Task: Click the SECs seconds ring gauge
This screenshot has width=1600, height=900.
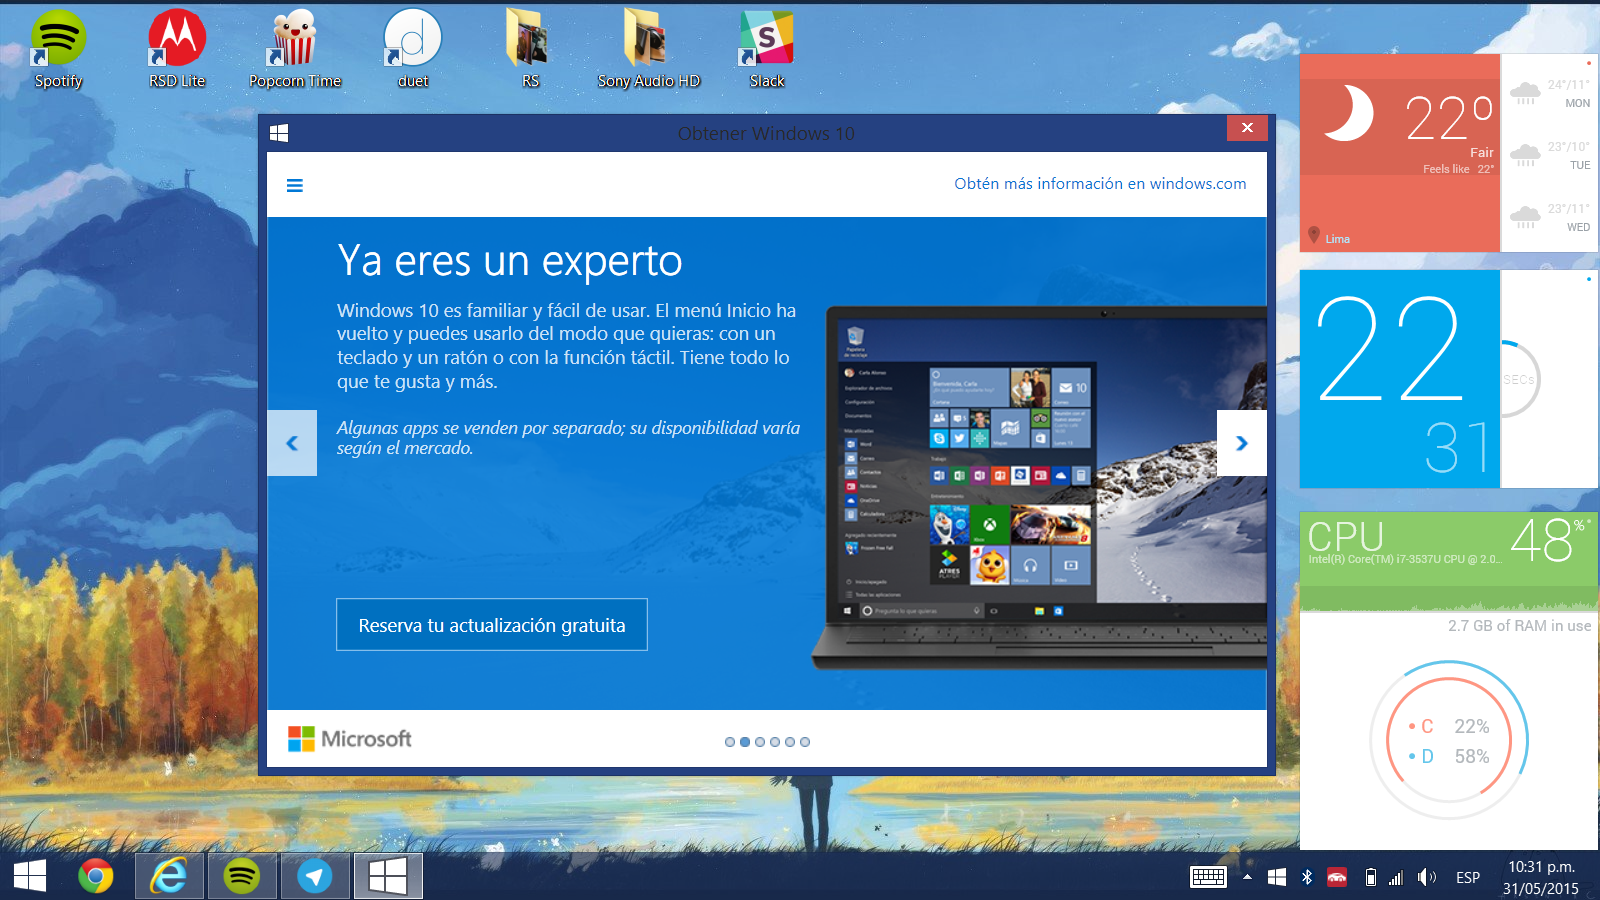Action: click(1519, 380)
